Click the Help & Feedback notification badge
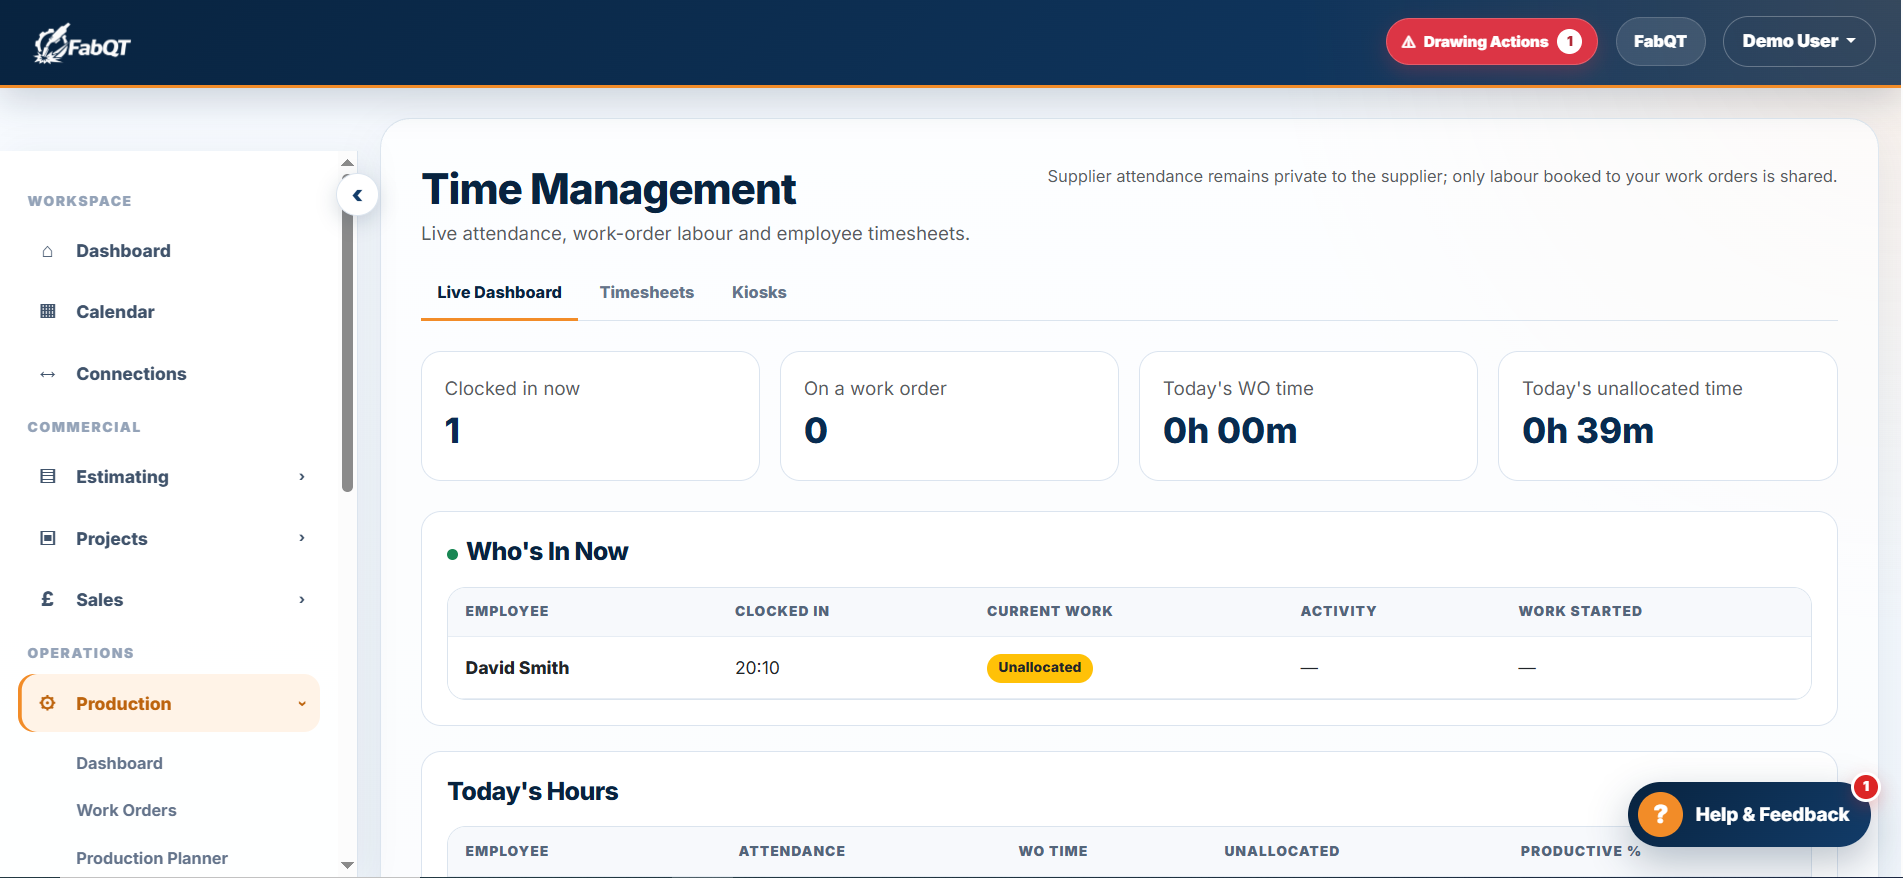This screenshot has height=878, width=1903. [x=1865, y=787]
